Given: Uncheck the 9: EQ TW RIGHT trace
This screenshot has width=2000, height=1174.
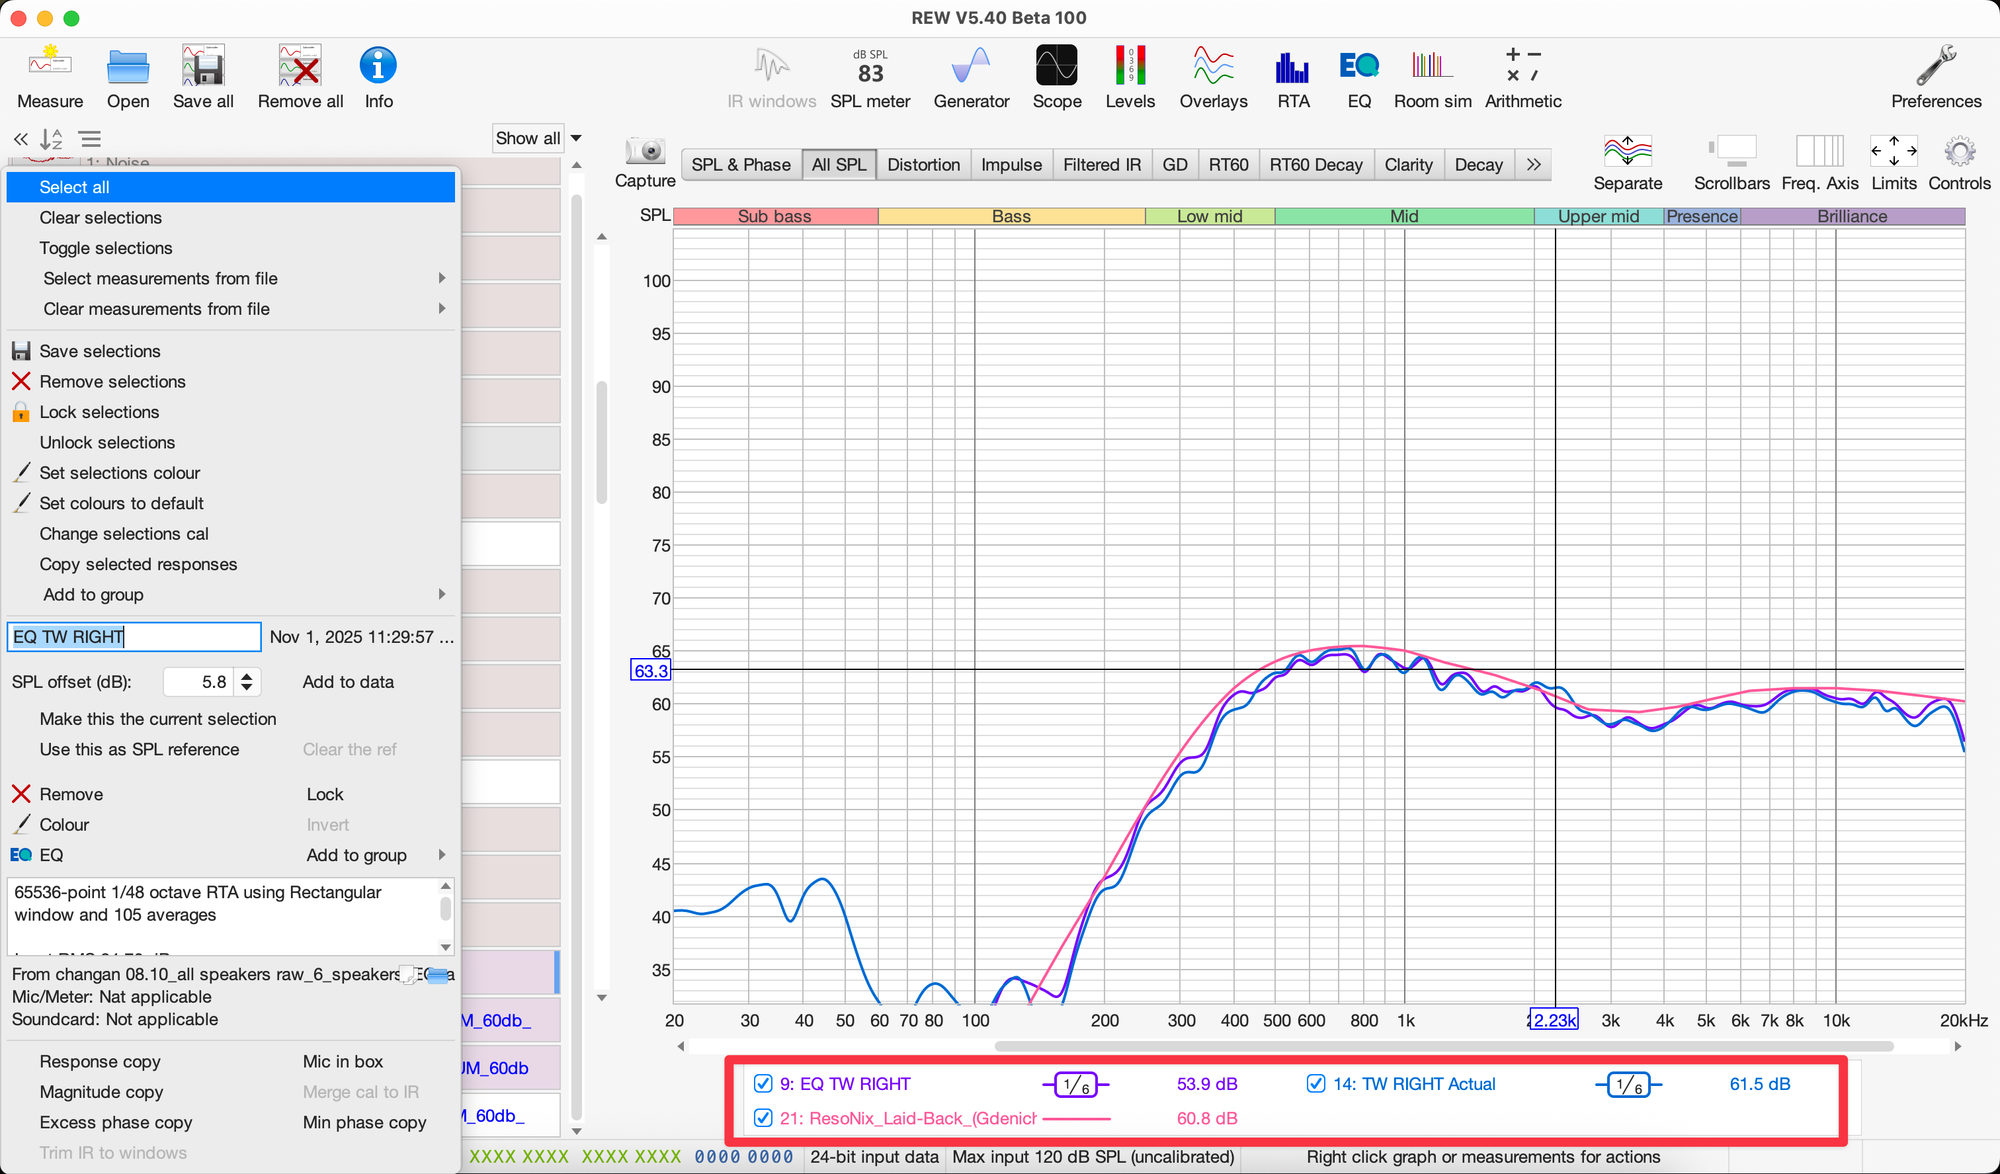Looking at the screenshot, I should pos(763,1084).
